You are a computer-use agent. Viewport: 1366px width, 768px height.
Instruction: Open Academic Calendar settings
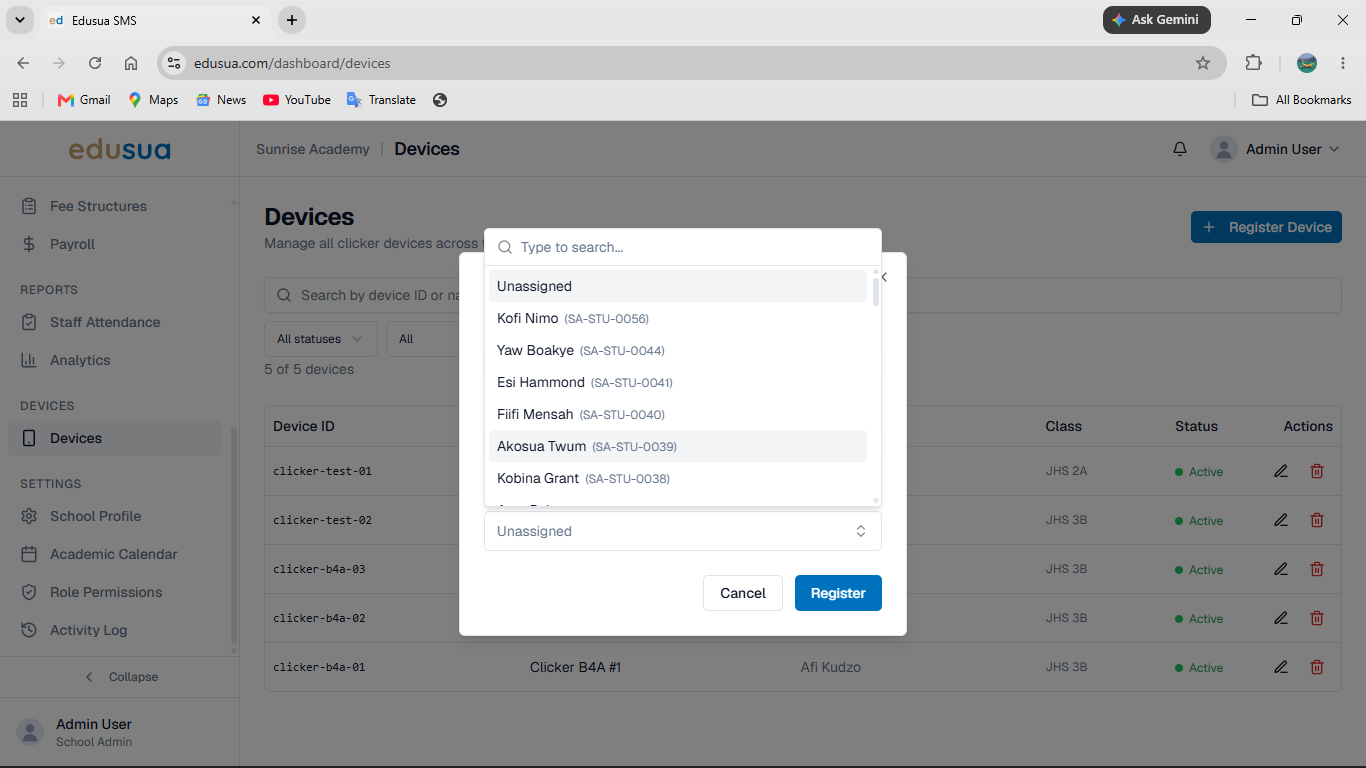pos(115,554)
